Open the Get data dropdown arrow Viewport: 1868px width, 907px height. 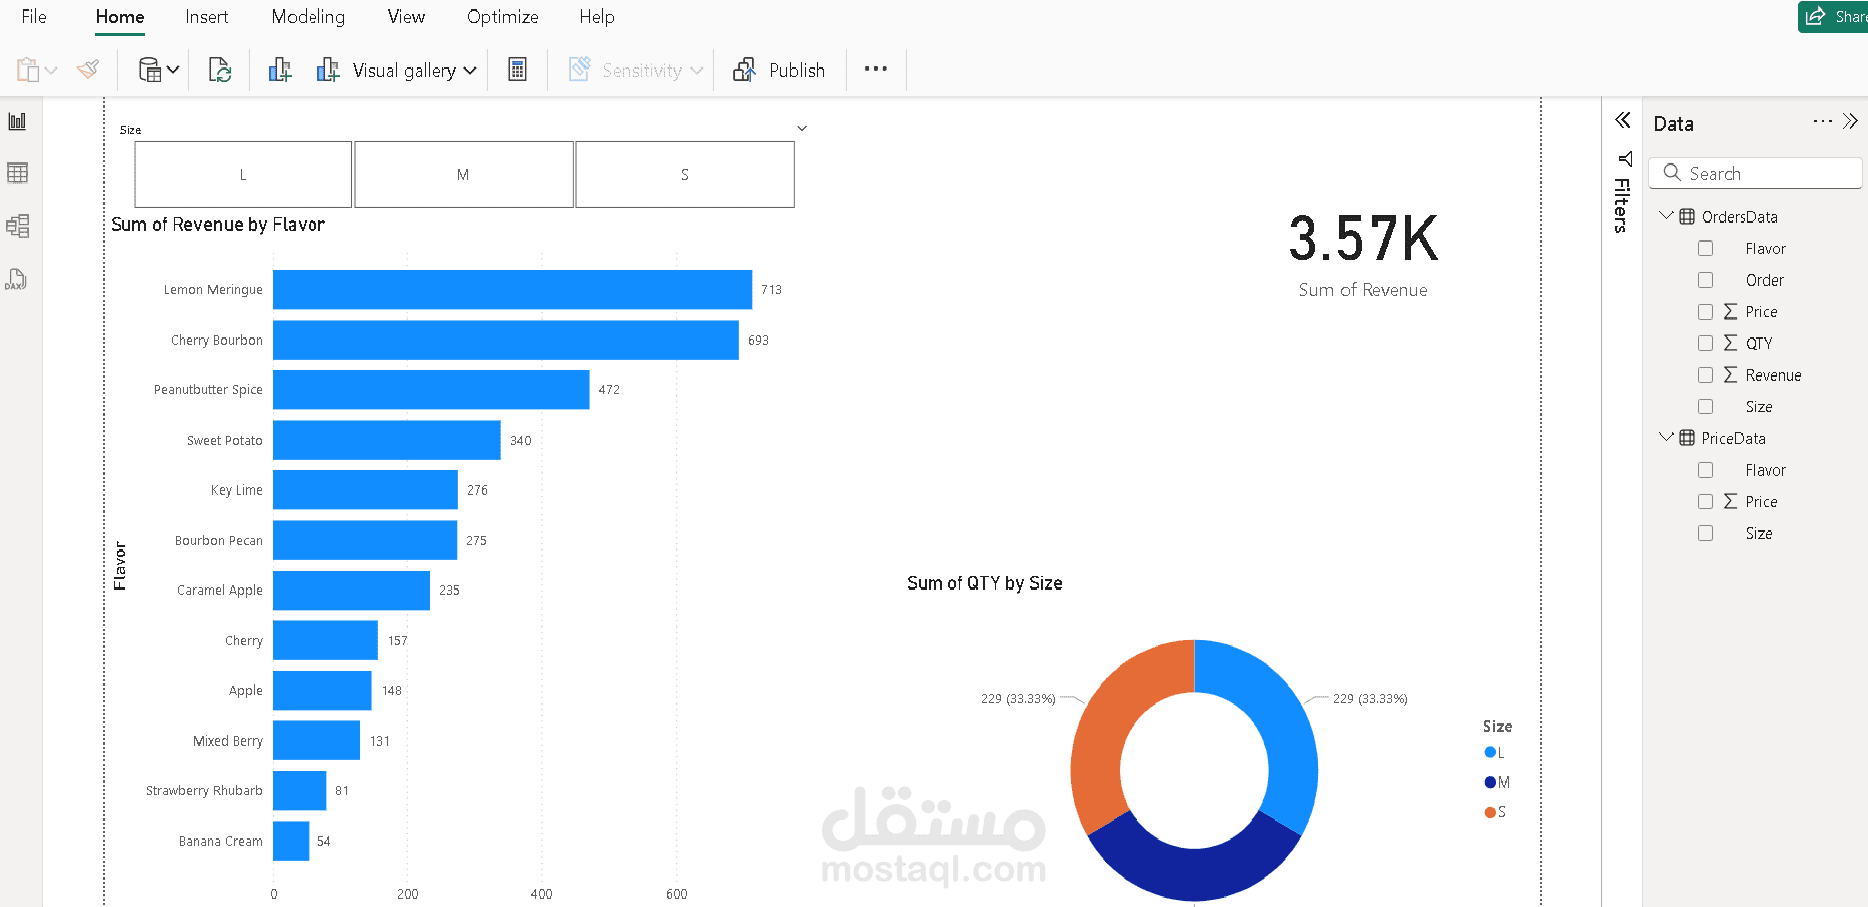click(173, 69)
